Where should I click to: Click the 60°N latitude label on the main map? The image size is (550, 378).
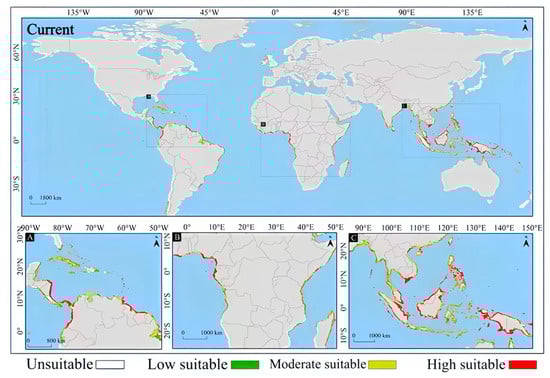pyautogui.click(x=16, y=53)
